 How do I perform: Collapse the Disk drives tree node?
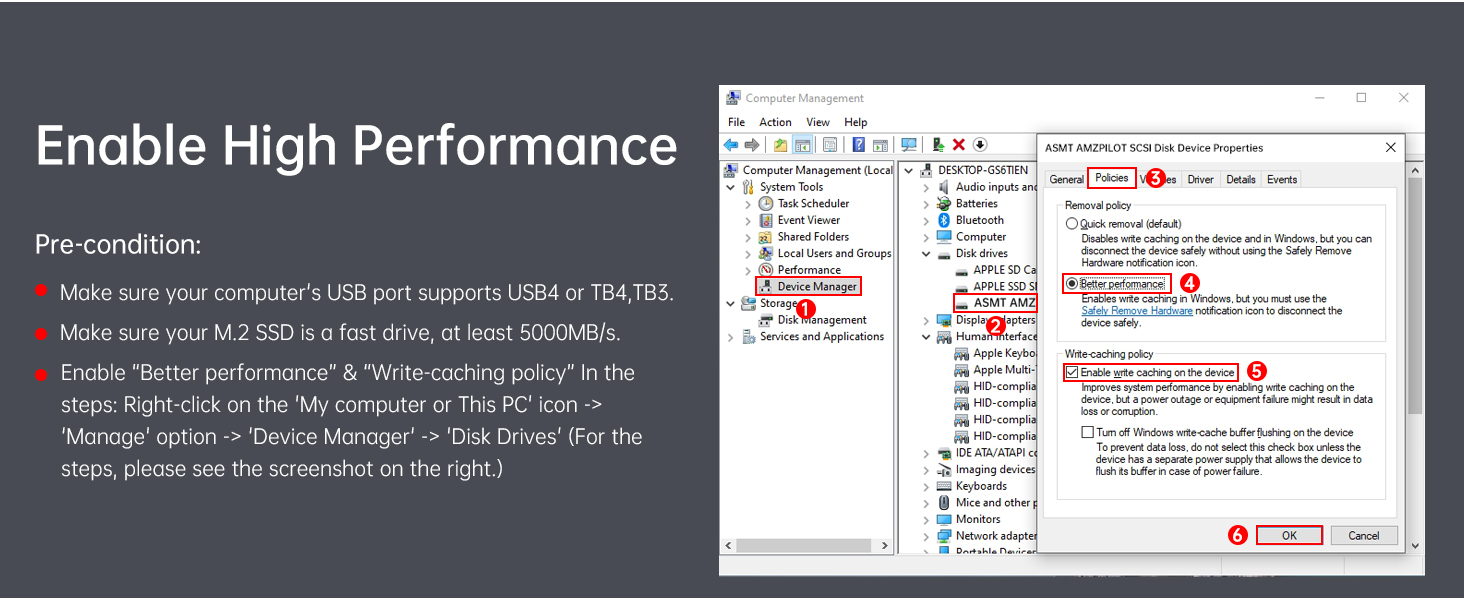coord(926,254)
